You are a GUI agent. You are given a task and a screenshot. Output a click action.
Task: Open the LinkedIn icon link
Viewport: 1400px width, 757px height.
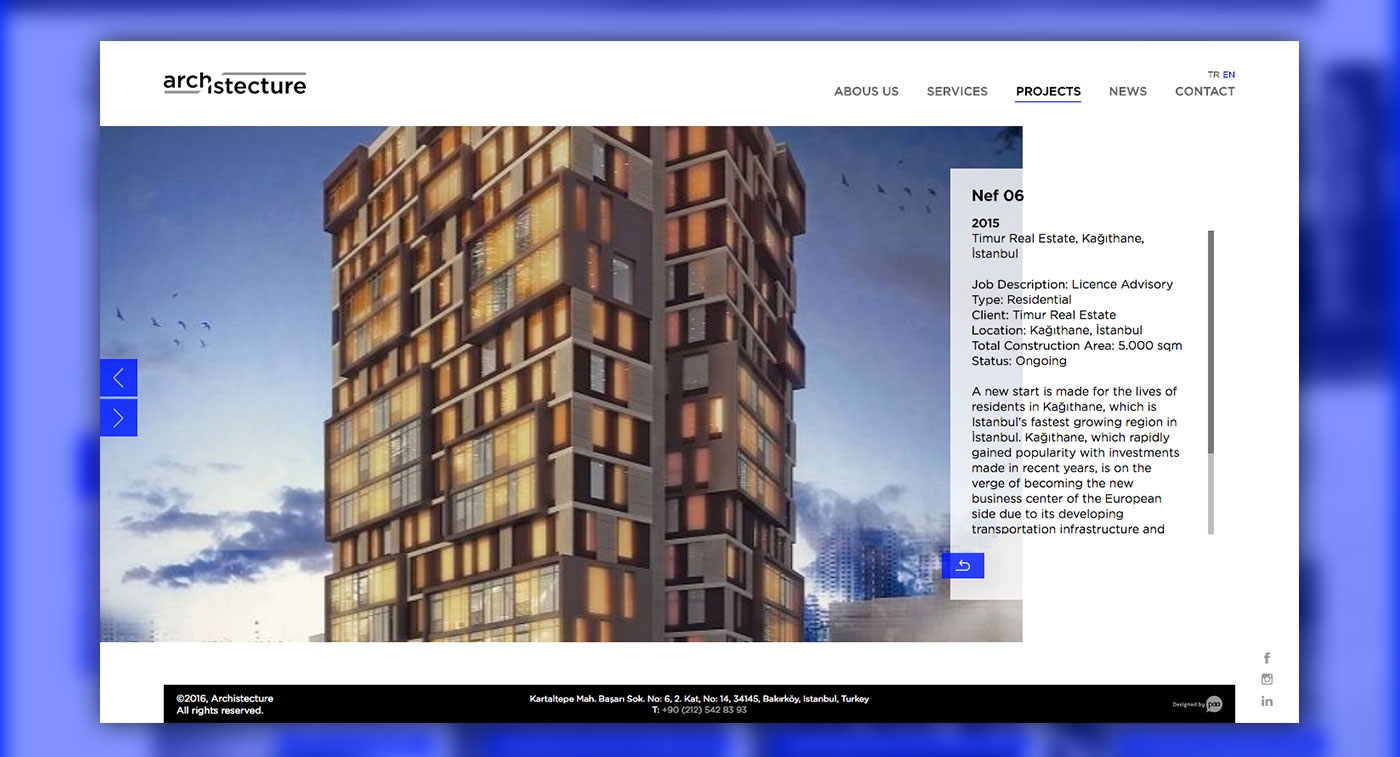click(1266, 700)
